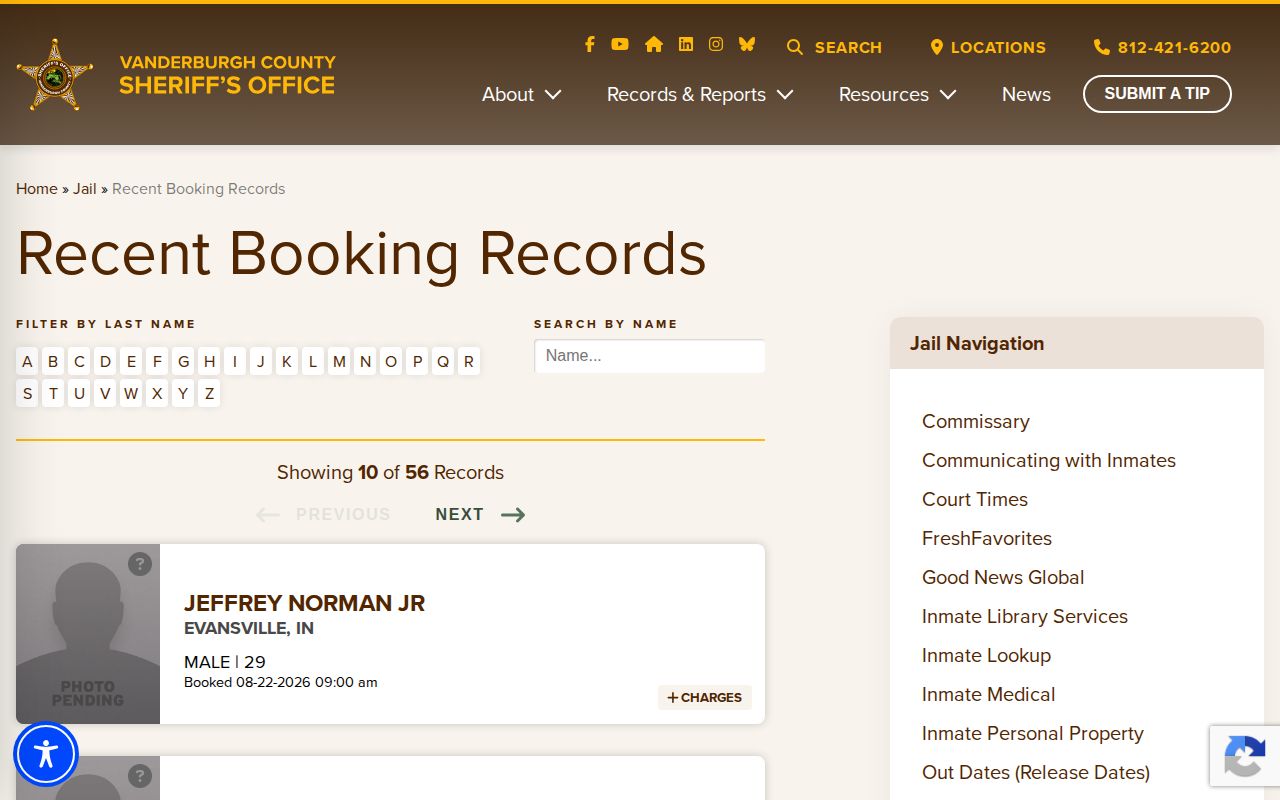Screen dimensions: 1280x800
Task: Focus the Search by Name field
Action: click(x=650, y=356)
